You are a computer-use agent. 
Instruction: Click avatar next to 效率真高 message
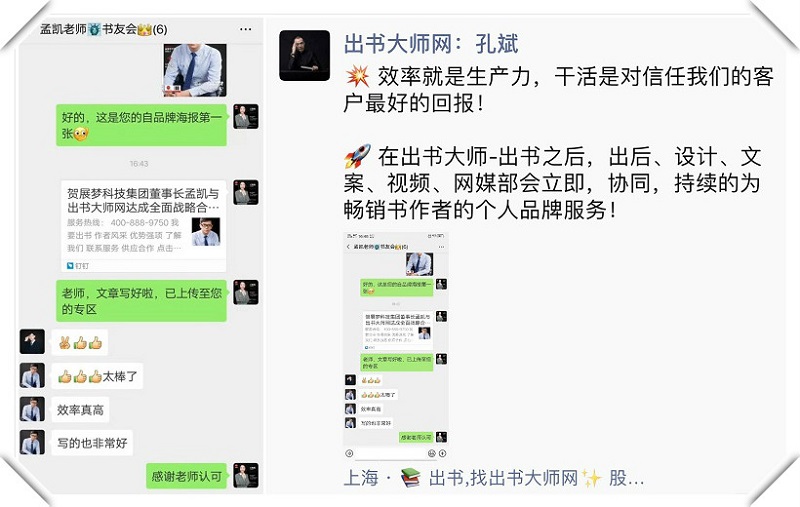click(32, 409)
